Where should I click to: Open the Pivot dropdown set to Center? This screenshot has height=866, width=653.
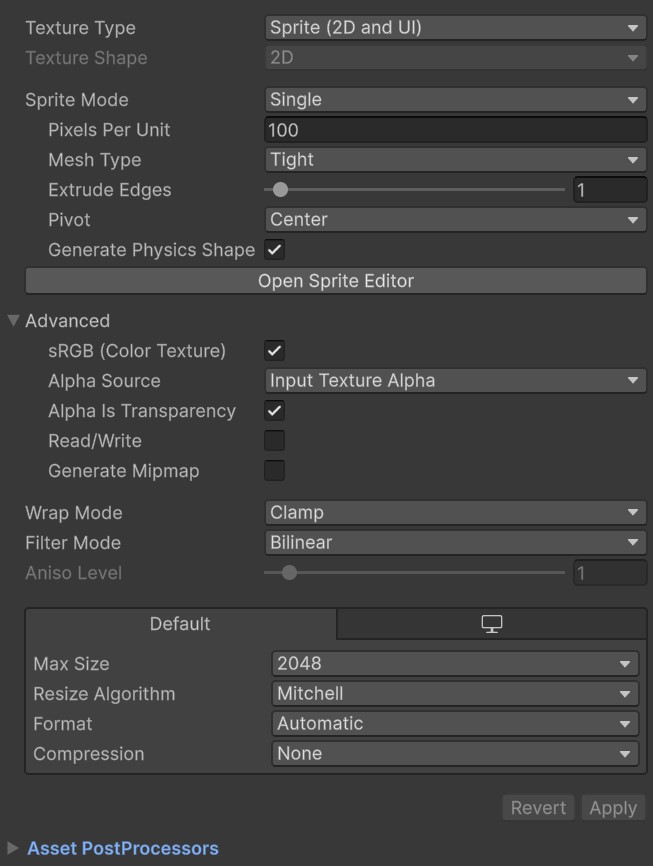coord(455,220)
